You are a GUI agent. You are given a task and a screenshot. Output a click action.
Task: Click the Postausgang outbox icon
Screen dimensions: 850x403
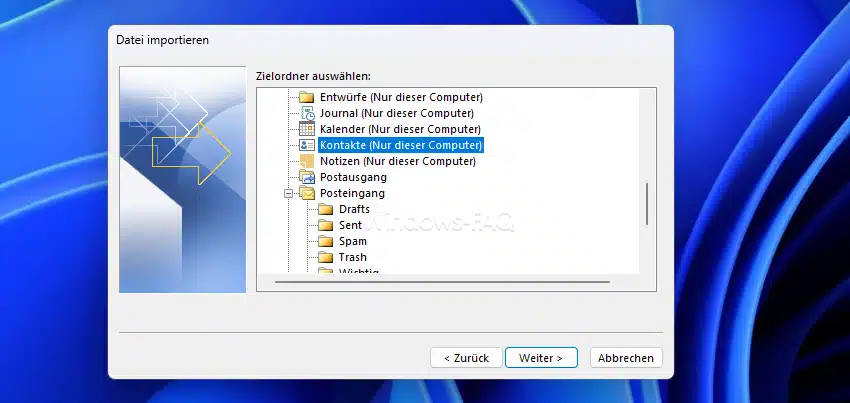[307, 177]
